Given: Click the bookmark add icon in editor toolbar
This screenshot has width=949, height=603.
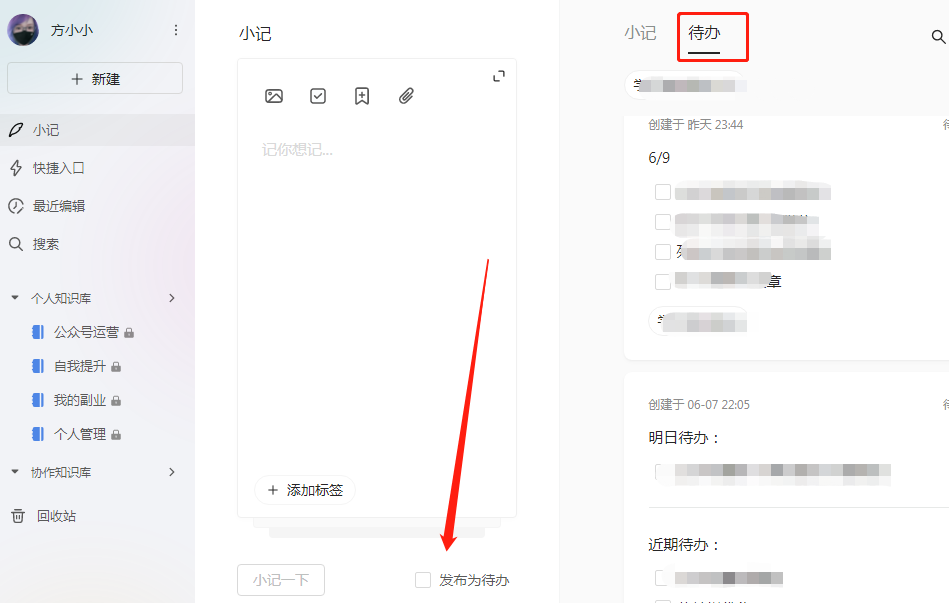Looking at the screenshot, I should tap(362, 96).
